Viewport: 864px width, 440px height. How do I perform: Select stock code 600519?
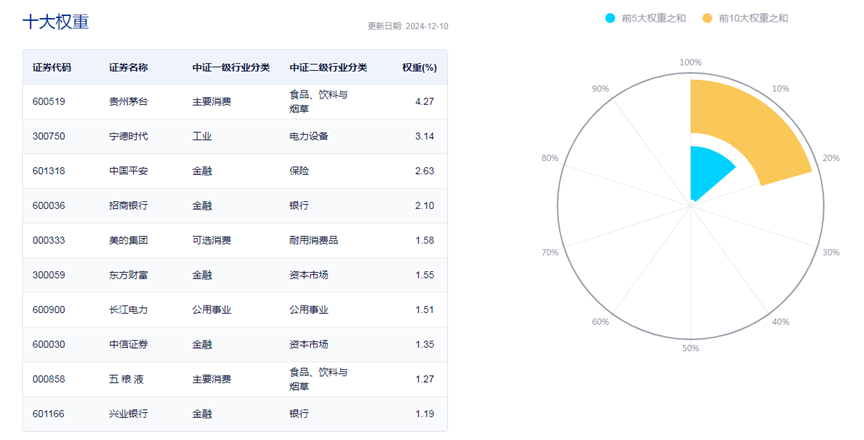(48, 101)
